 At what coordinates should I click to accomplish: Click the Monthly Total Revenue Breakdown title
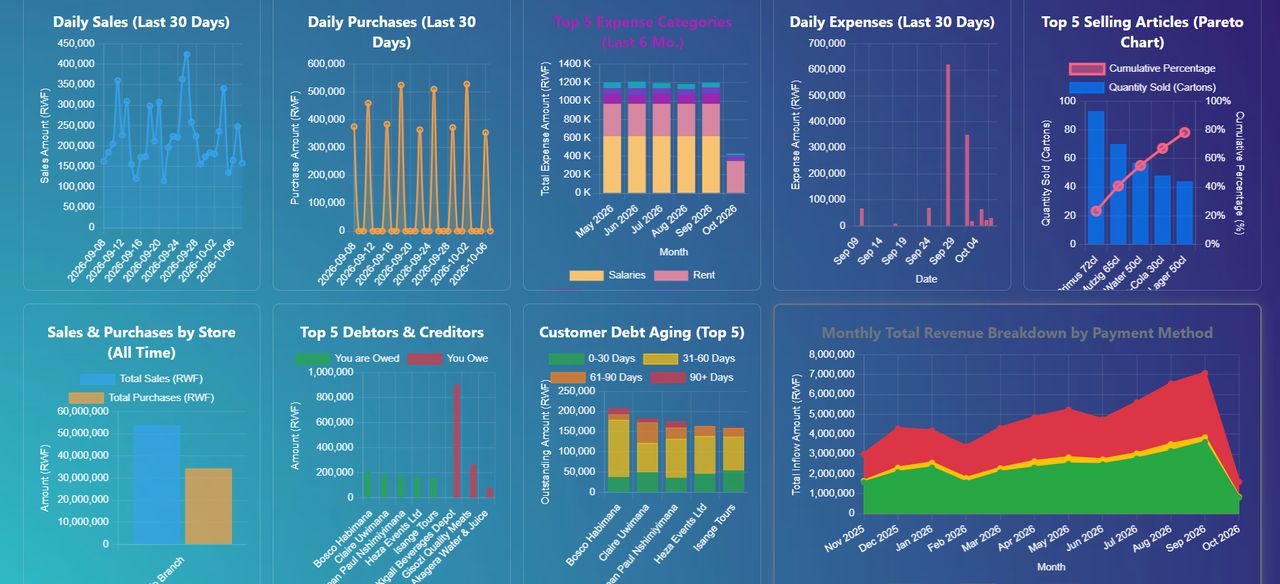pos(1017,333)
